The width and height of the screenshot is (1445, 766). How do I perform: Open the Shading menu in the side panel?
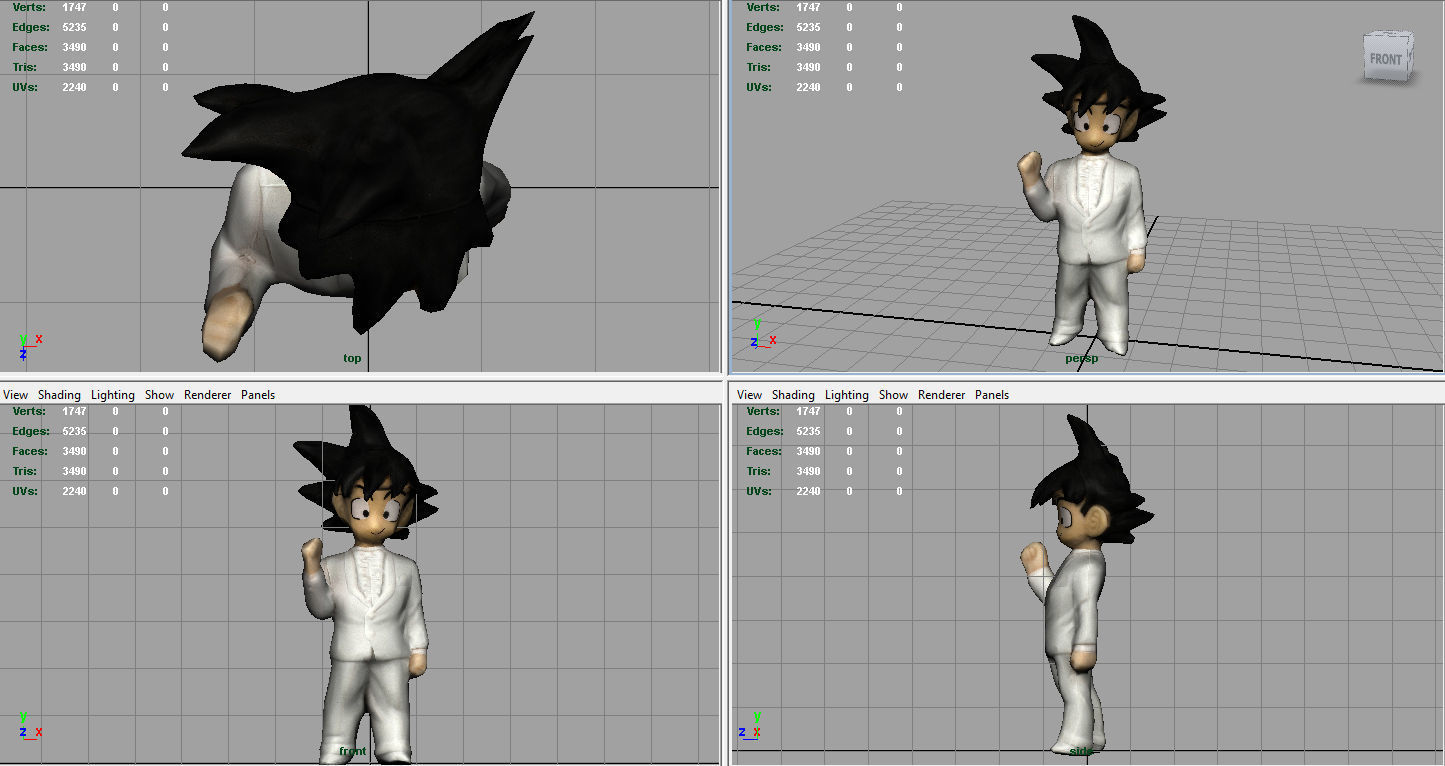click(793, 395)
